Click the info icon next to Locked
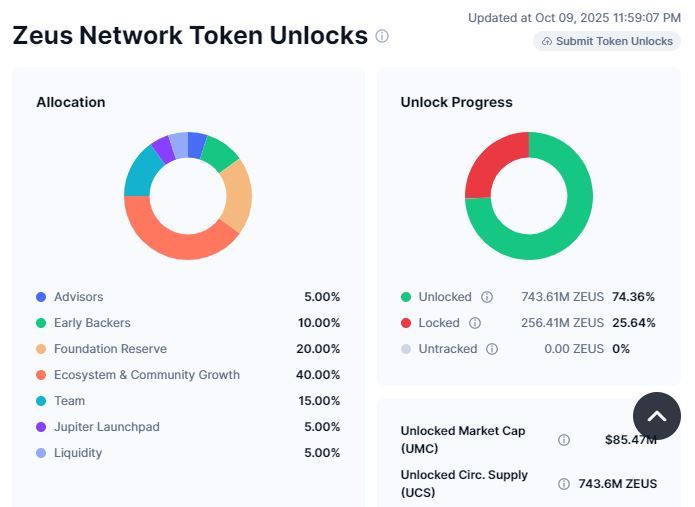 point(475,323)
